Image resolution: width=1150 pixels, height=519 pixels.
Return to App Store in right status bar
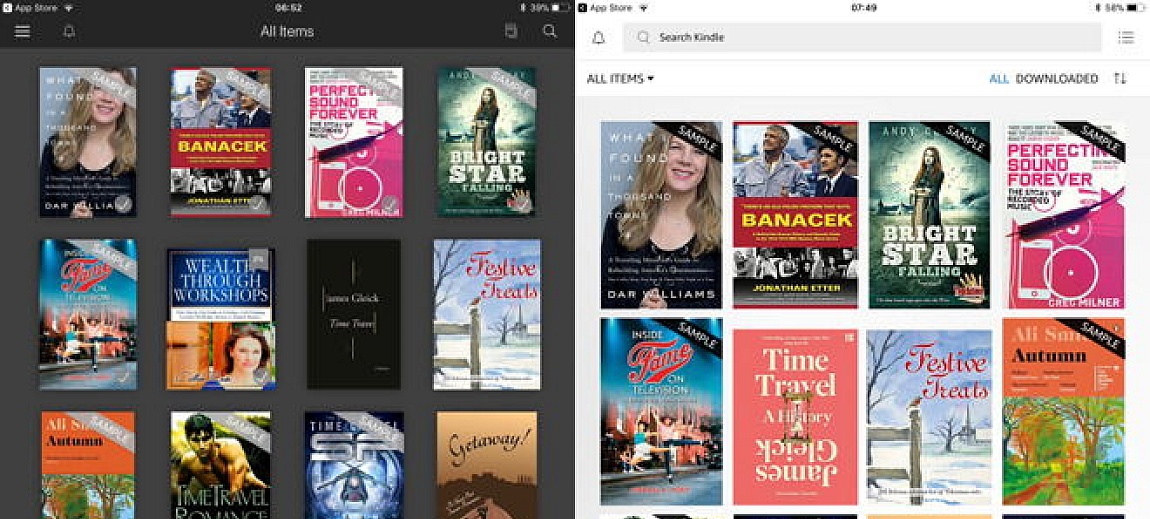pyautogui.click(x=603, y=7)
